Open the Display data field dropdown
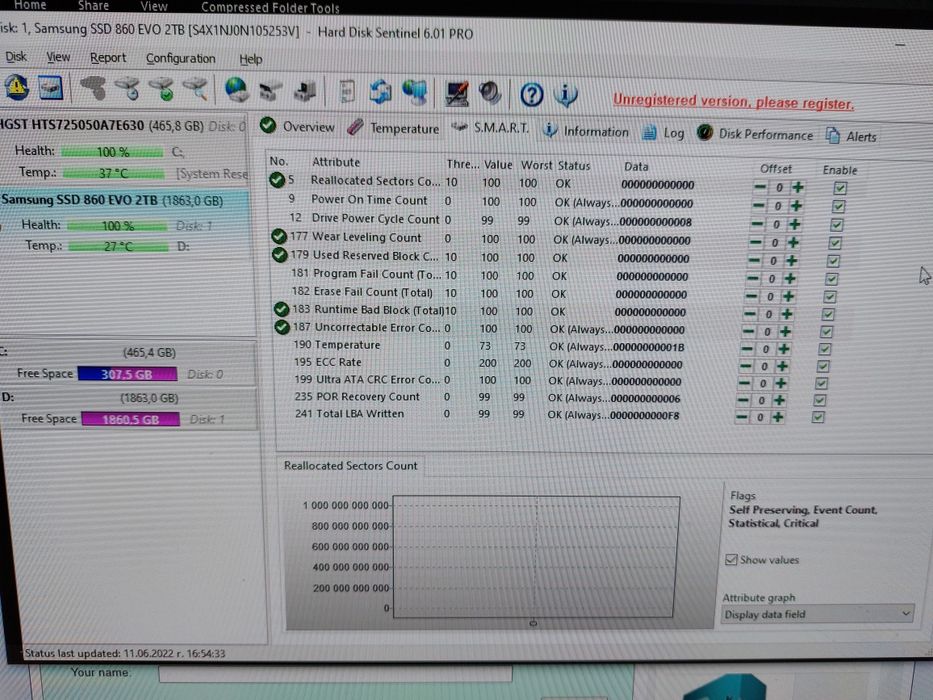This screenshot has height=700, width=933. point(818,614)
